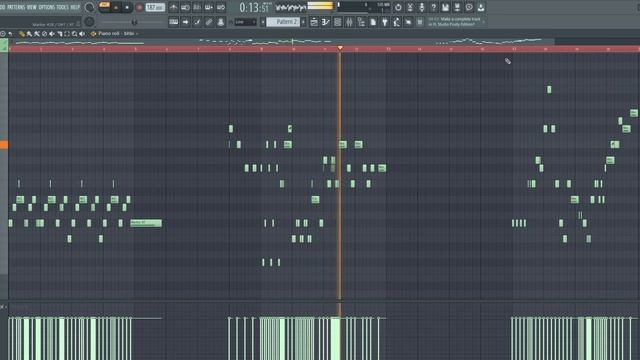640x360 pixels.
Task: Click the tempo tapper figure icon
Action: tap(396, 22)
